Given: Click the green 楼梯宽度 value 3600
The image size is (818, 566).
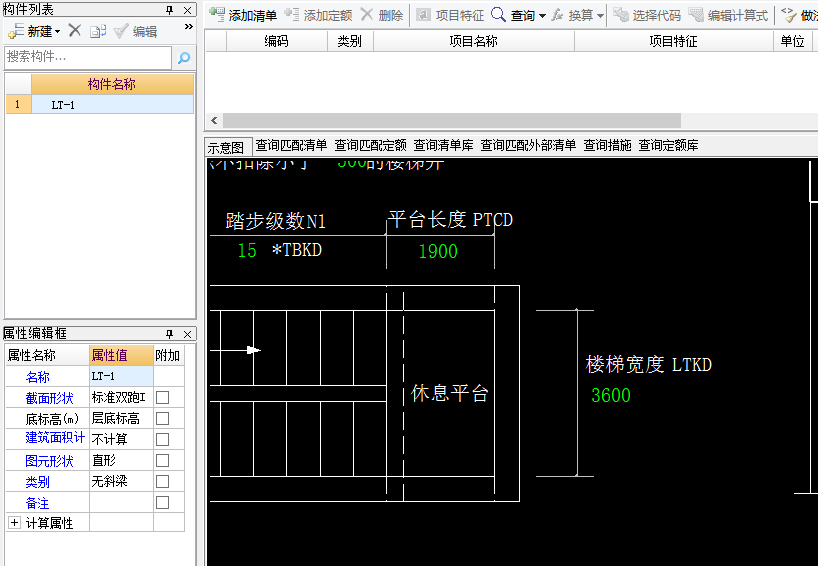Looking at the screenshot, I should 611,395.
